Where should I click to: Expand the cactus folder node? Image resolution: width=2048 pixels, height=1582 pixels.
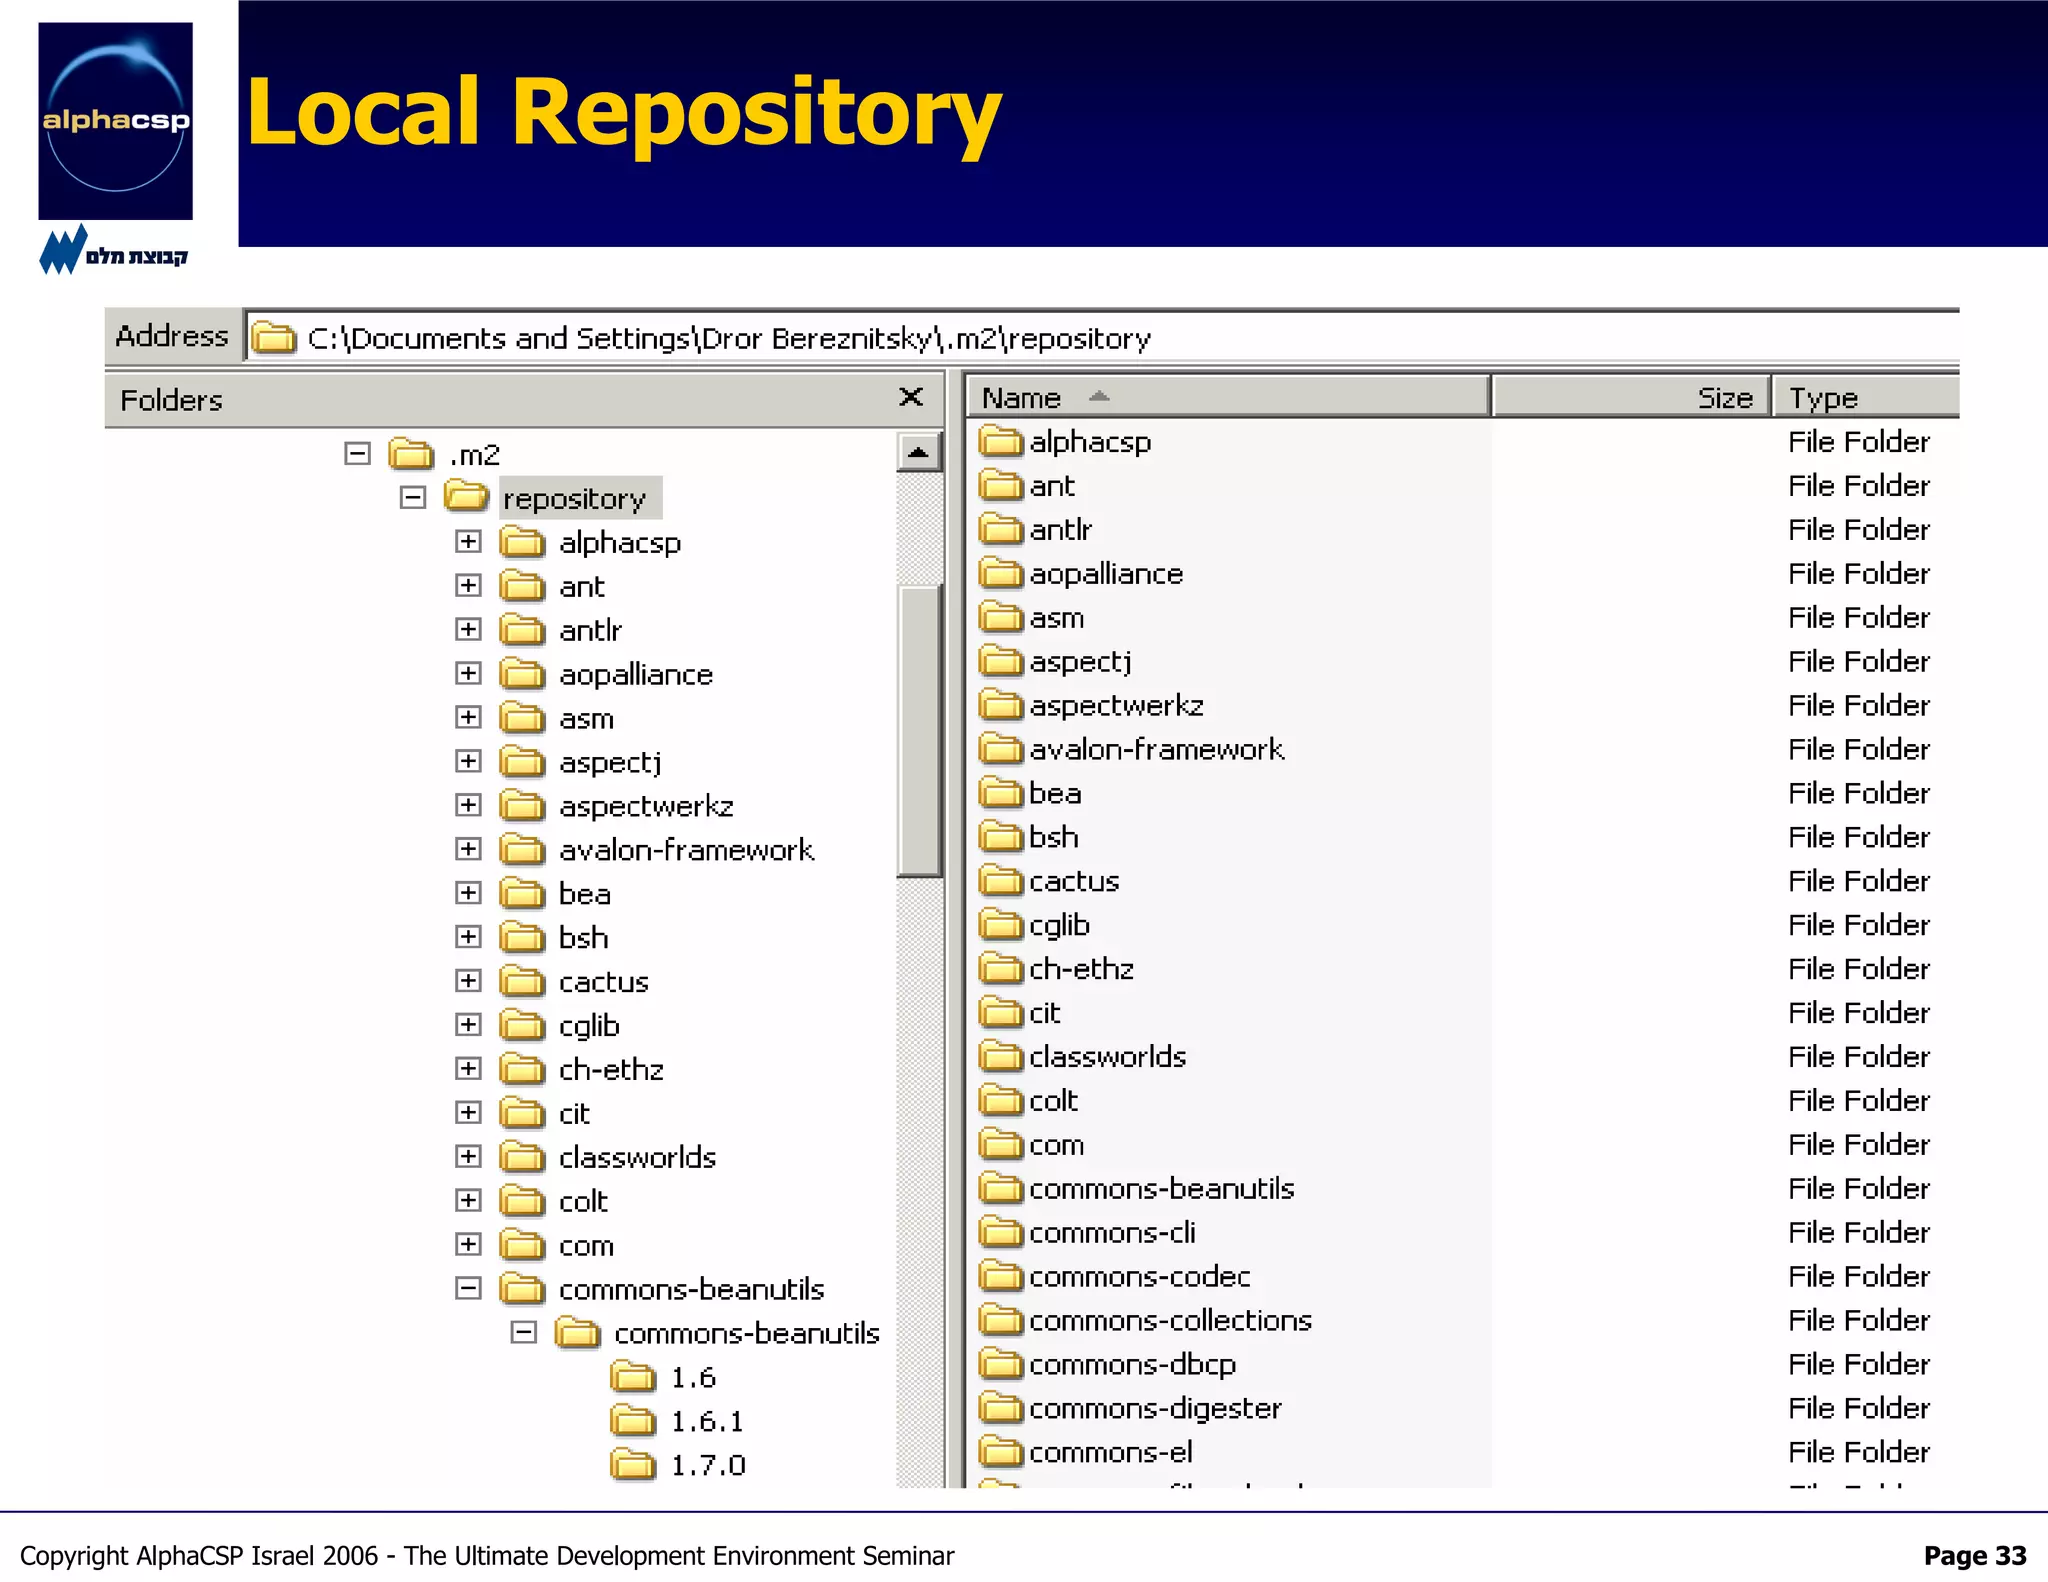(x=468, y=981)
